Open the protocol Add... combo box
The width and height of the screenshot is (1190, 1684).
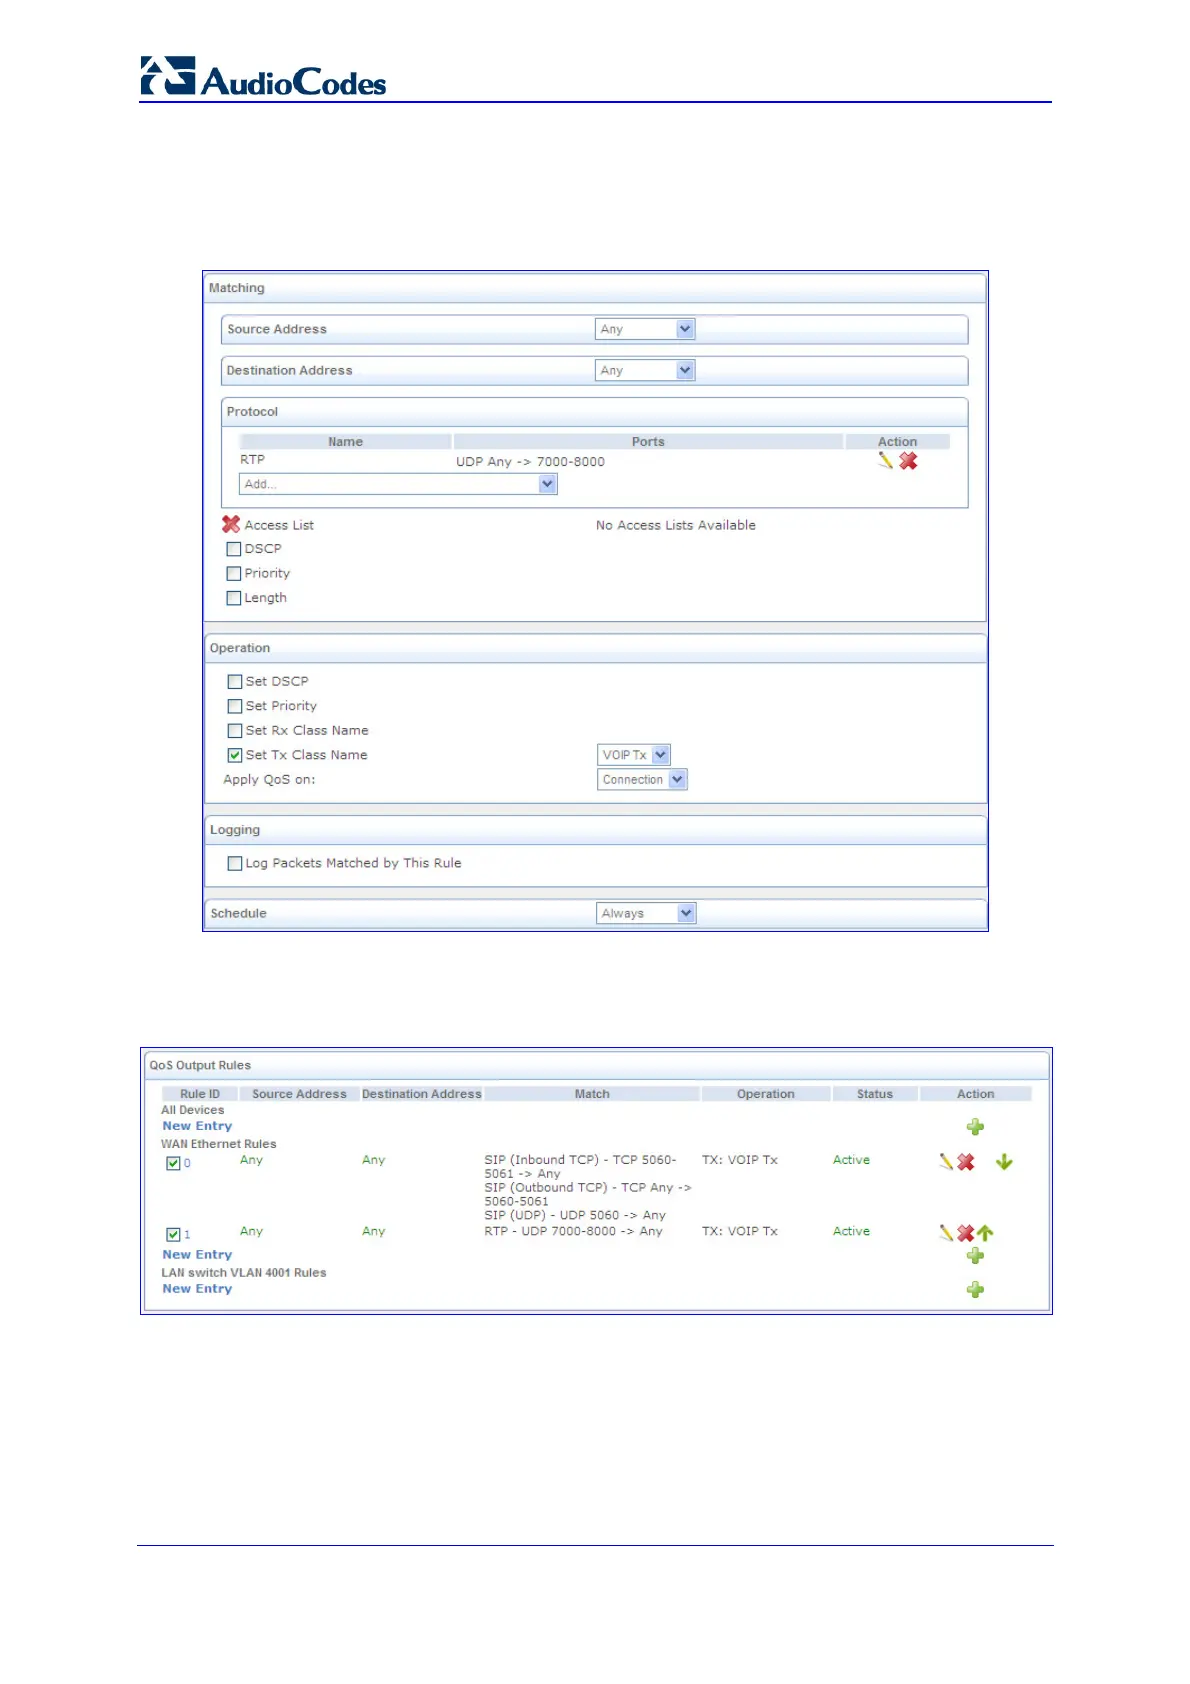pyautogui.click(x=398, y=484)
